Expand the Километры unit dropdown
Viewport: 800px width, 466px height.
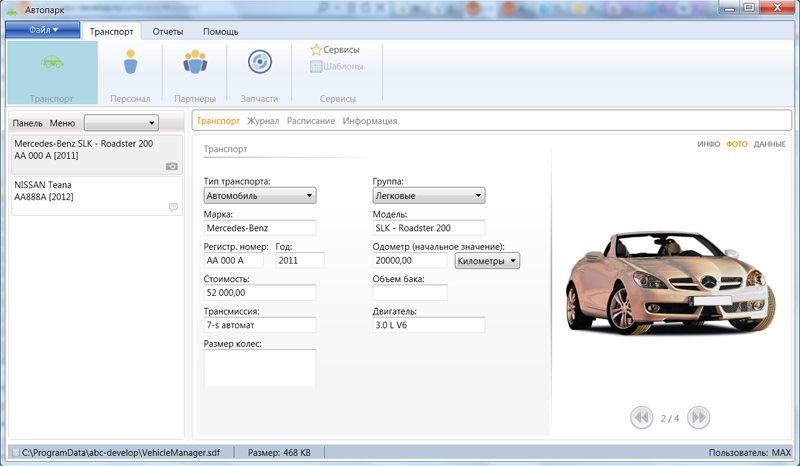[487, 261]
